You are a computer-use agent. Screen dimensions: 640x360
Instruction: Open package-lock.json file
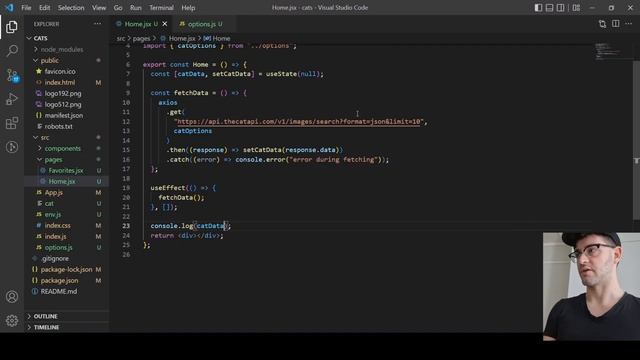pyautogui.click(x=67, y=270)
